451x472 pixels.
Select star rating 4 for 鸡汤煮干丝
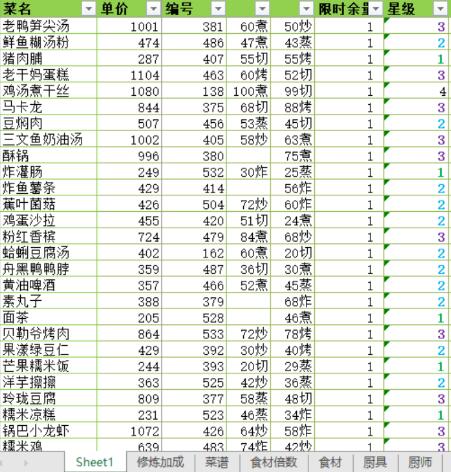click(x=416, y=91)
